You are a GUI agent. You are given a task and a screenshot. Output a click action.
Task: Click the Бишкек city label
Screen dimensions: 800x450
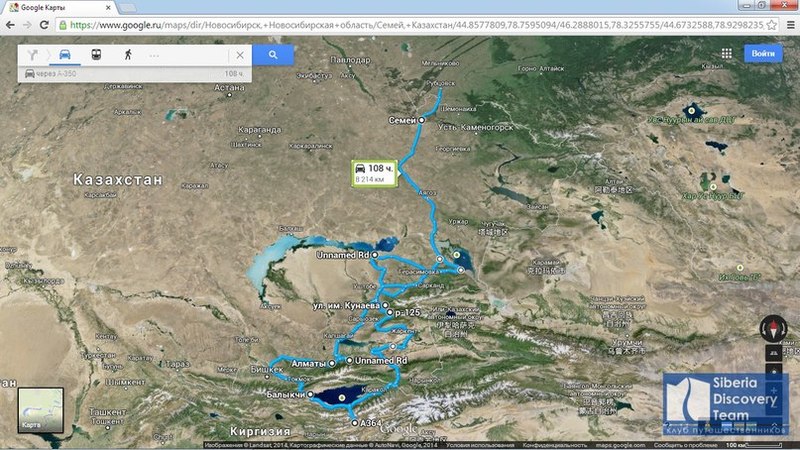click(x=267, y=369)
